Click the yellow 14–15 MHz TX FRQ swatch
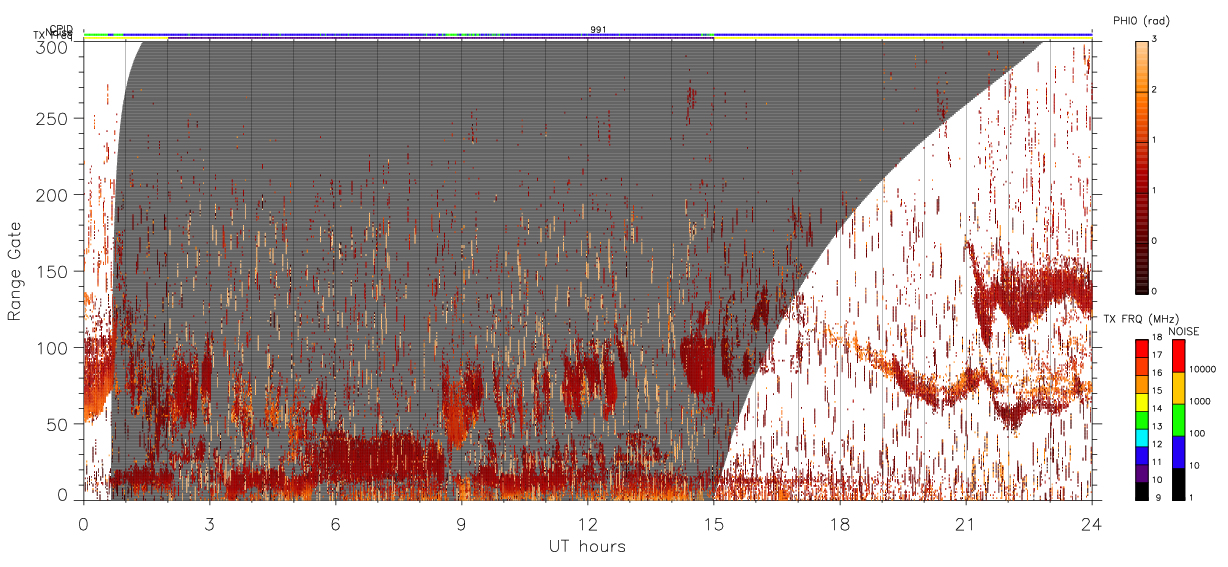This screenshot has width=1228, height=567. click(x=1141, y=402)
